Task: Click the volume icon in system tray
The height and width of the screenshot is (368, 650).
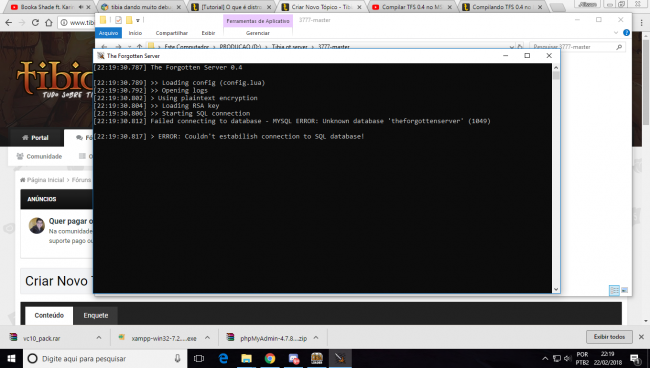Action: (x=568, y=358)
